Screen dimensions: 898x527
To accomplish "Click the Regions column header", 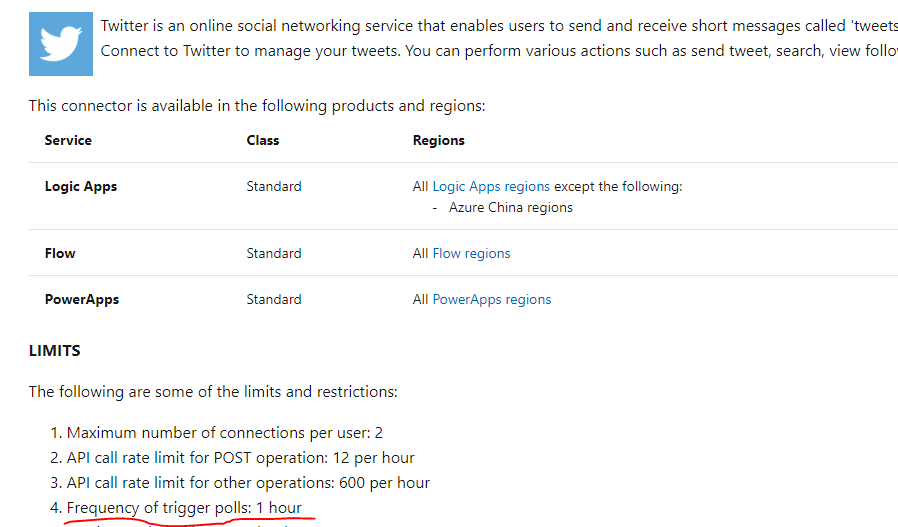I will 439,140.
